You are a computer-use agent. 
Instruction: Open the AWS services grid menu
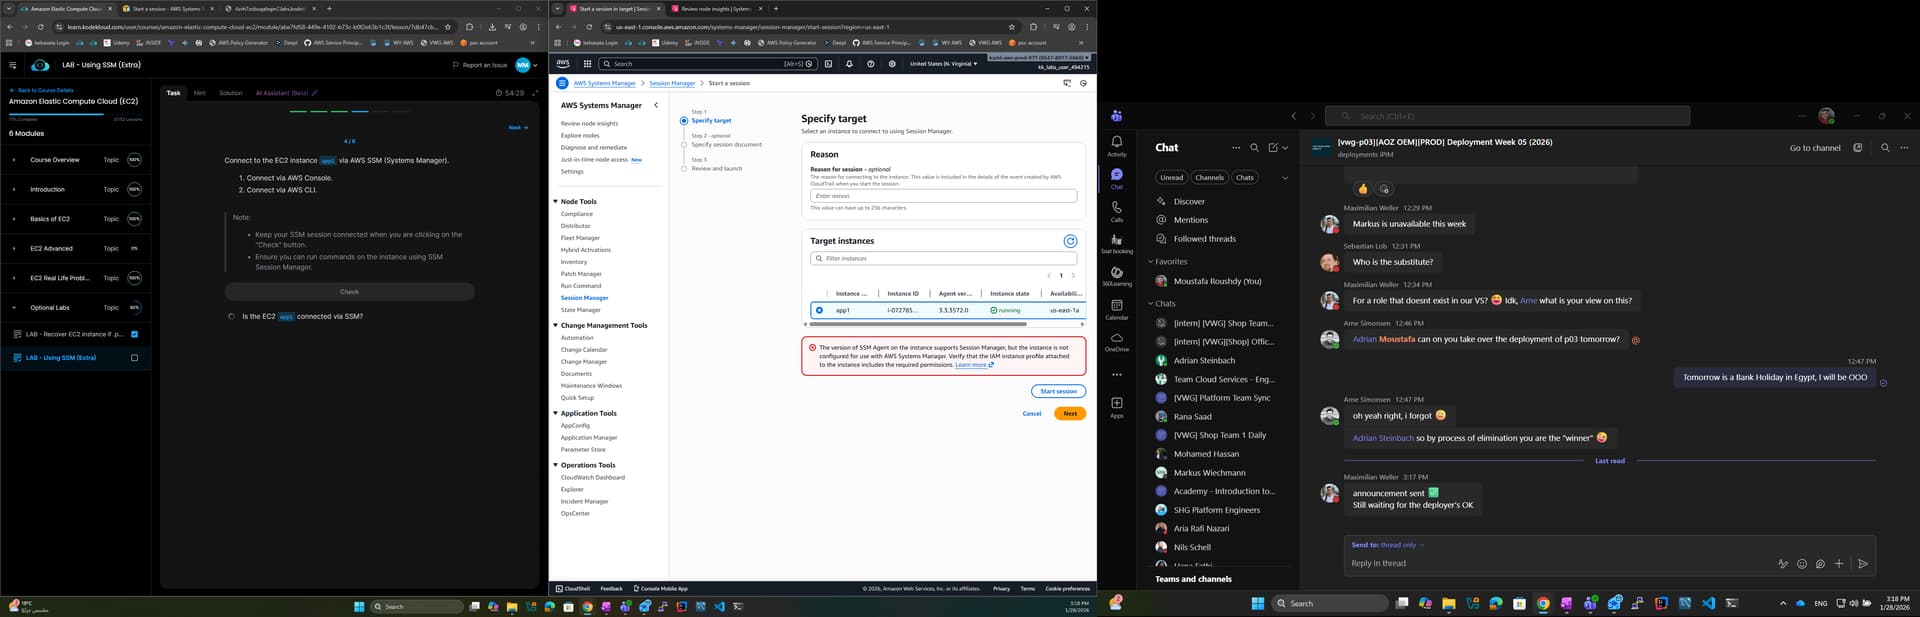click(587, 64)
